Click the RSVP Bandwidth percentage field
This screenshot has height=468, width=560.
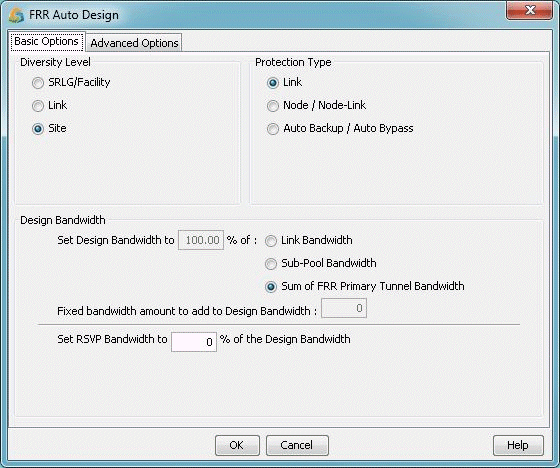pos(194,342)
